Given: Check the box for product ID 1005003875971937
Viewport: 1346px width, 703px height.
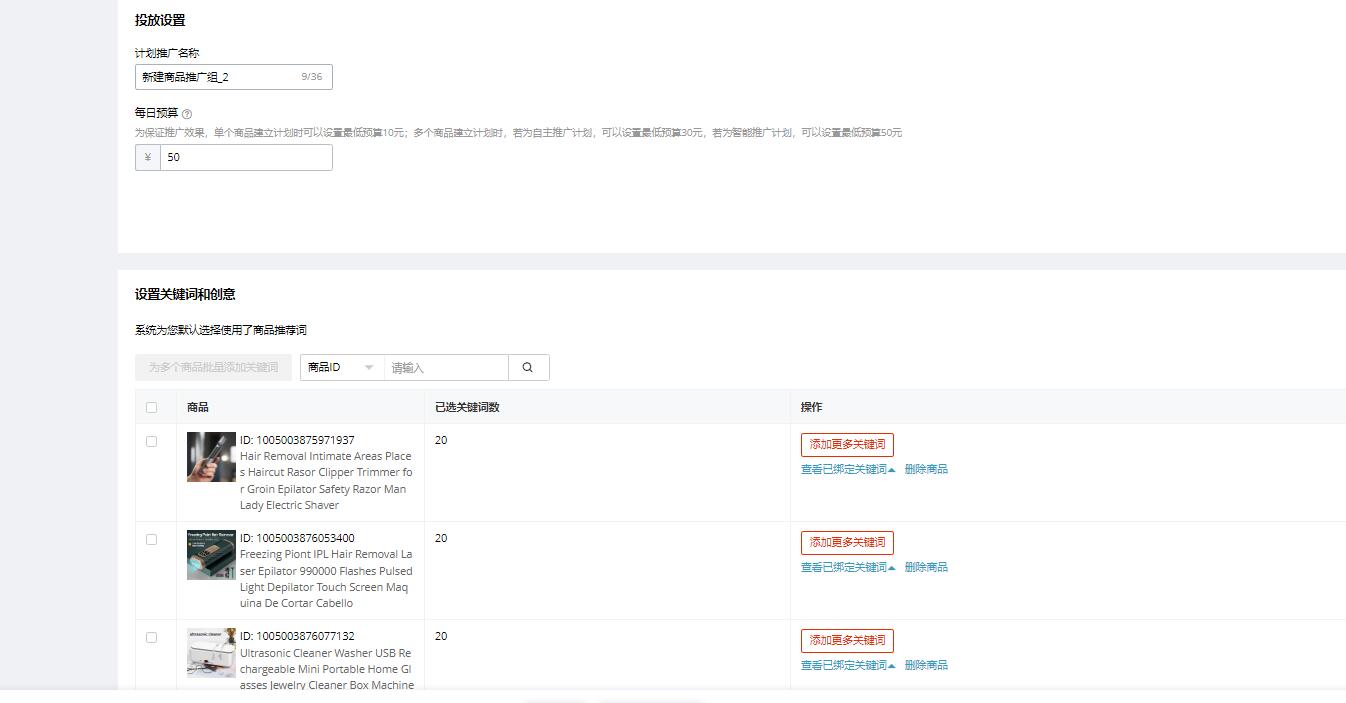Looking at the screenshot, I should click(x=152, y=441).
